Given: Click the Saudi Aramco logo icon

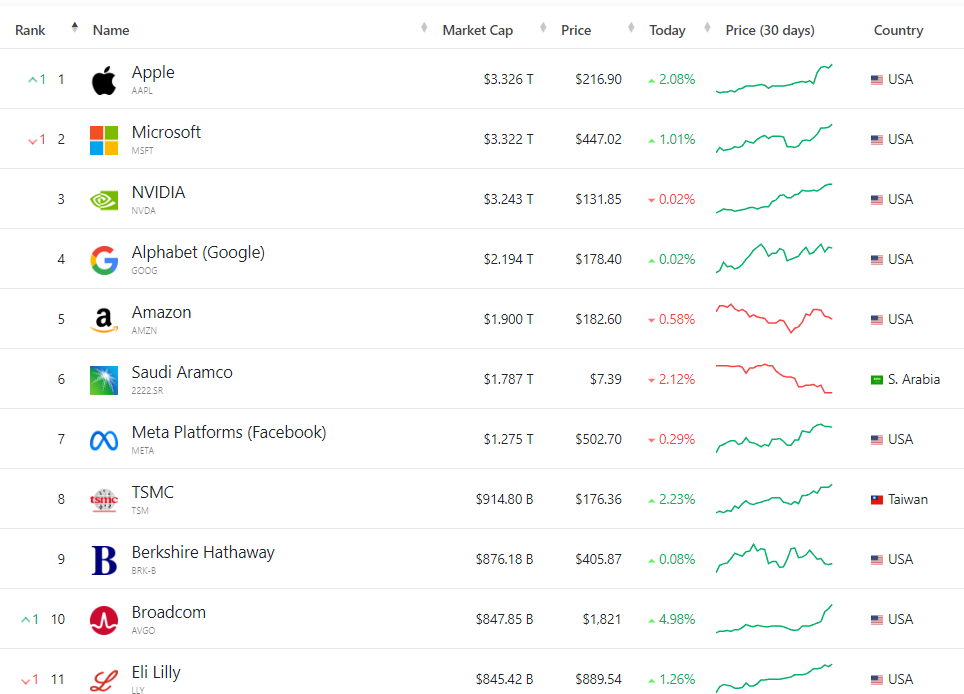Looking at the screenshot, I should (104, 380).
